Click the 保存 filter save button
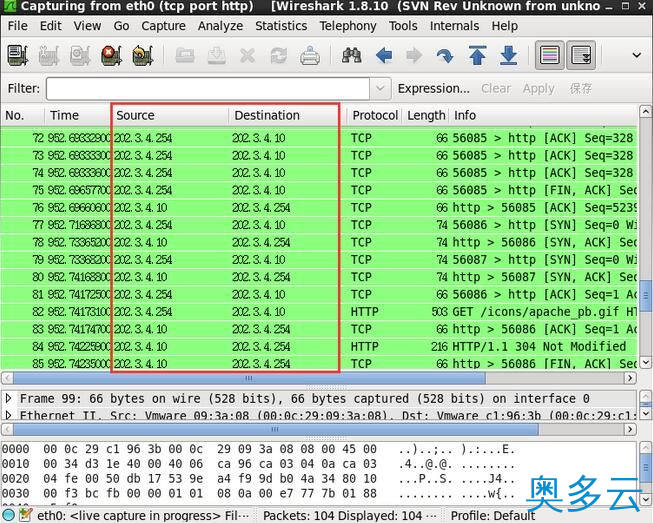 581,88
